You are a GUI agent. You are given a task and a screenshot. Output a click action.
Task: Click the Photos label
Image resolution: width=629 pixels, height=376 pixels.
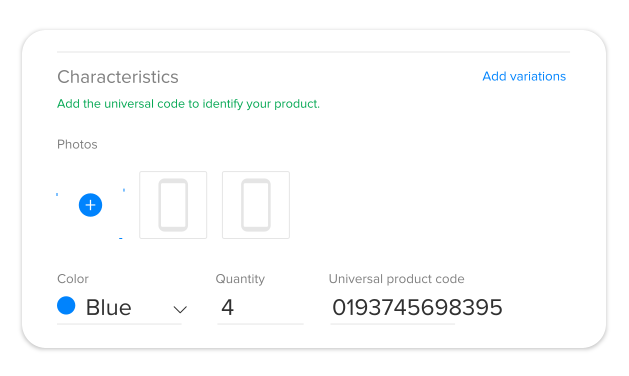tap(77, 144)
